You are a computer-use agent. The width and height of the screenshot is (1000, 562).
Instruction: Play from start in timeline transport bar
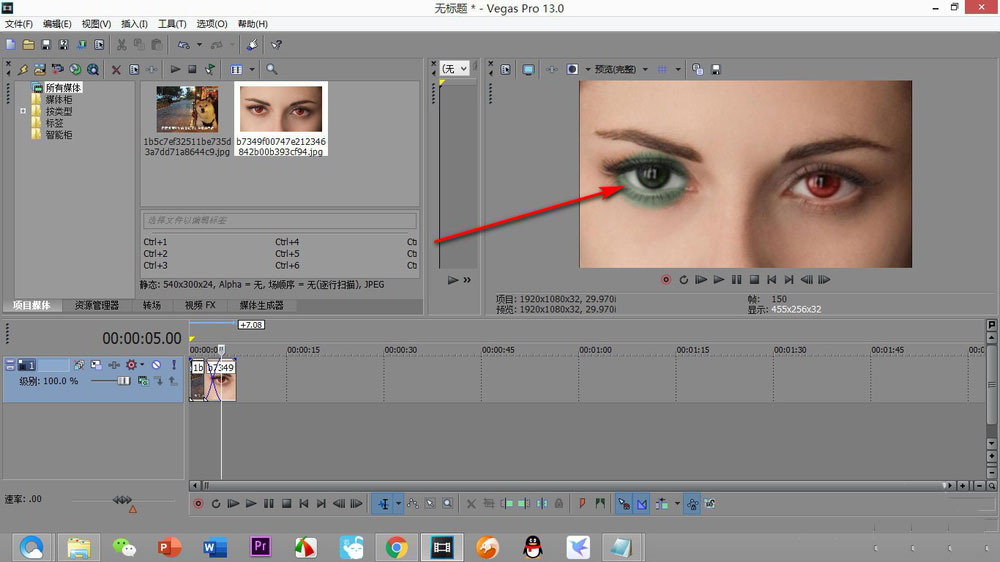(233, 504)
